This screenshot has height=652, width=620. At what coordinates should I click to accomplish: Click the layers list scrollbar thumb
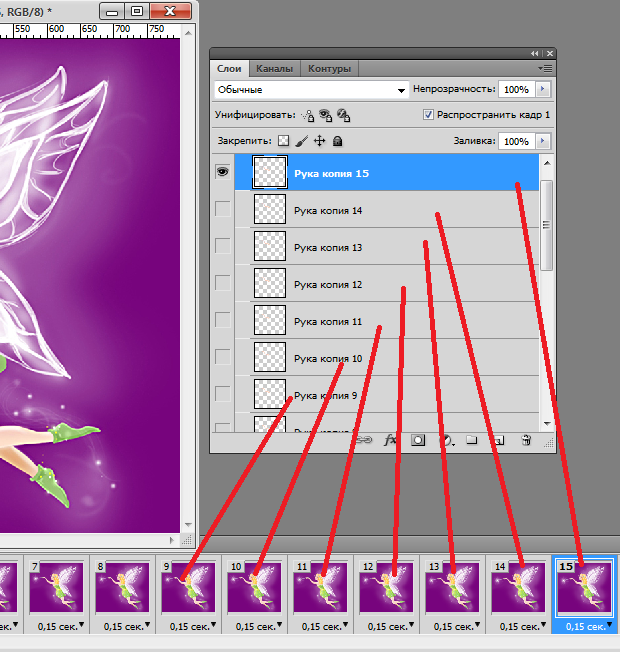[x=547, y=225]
